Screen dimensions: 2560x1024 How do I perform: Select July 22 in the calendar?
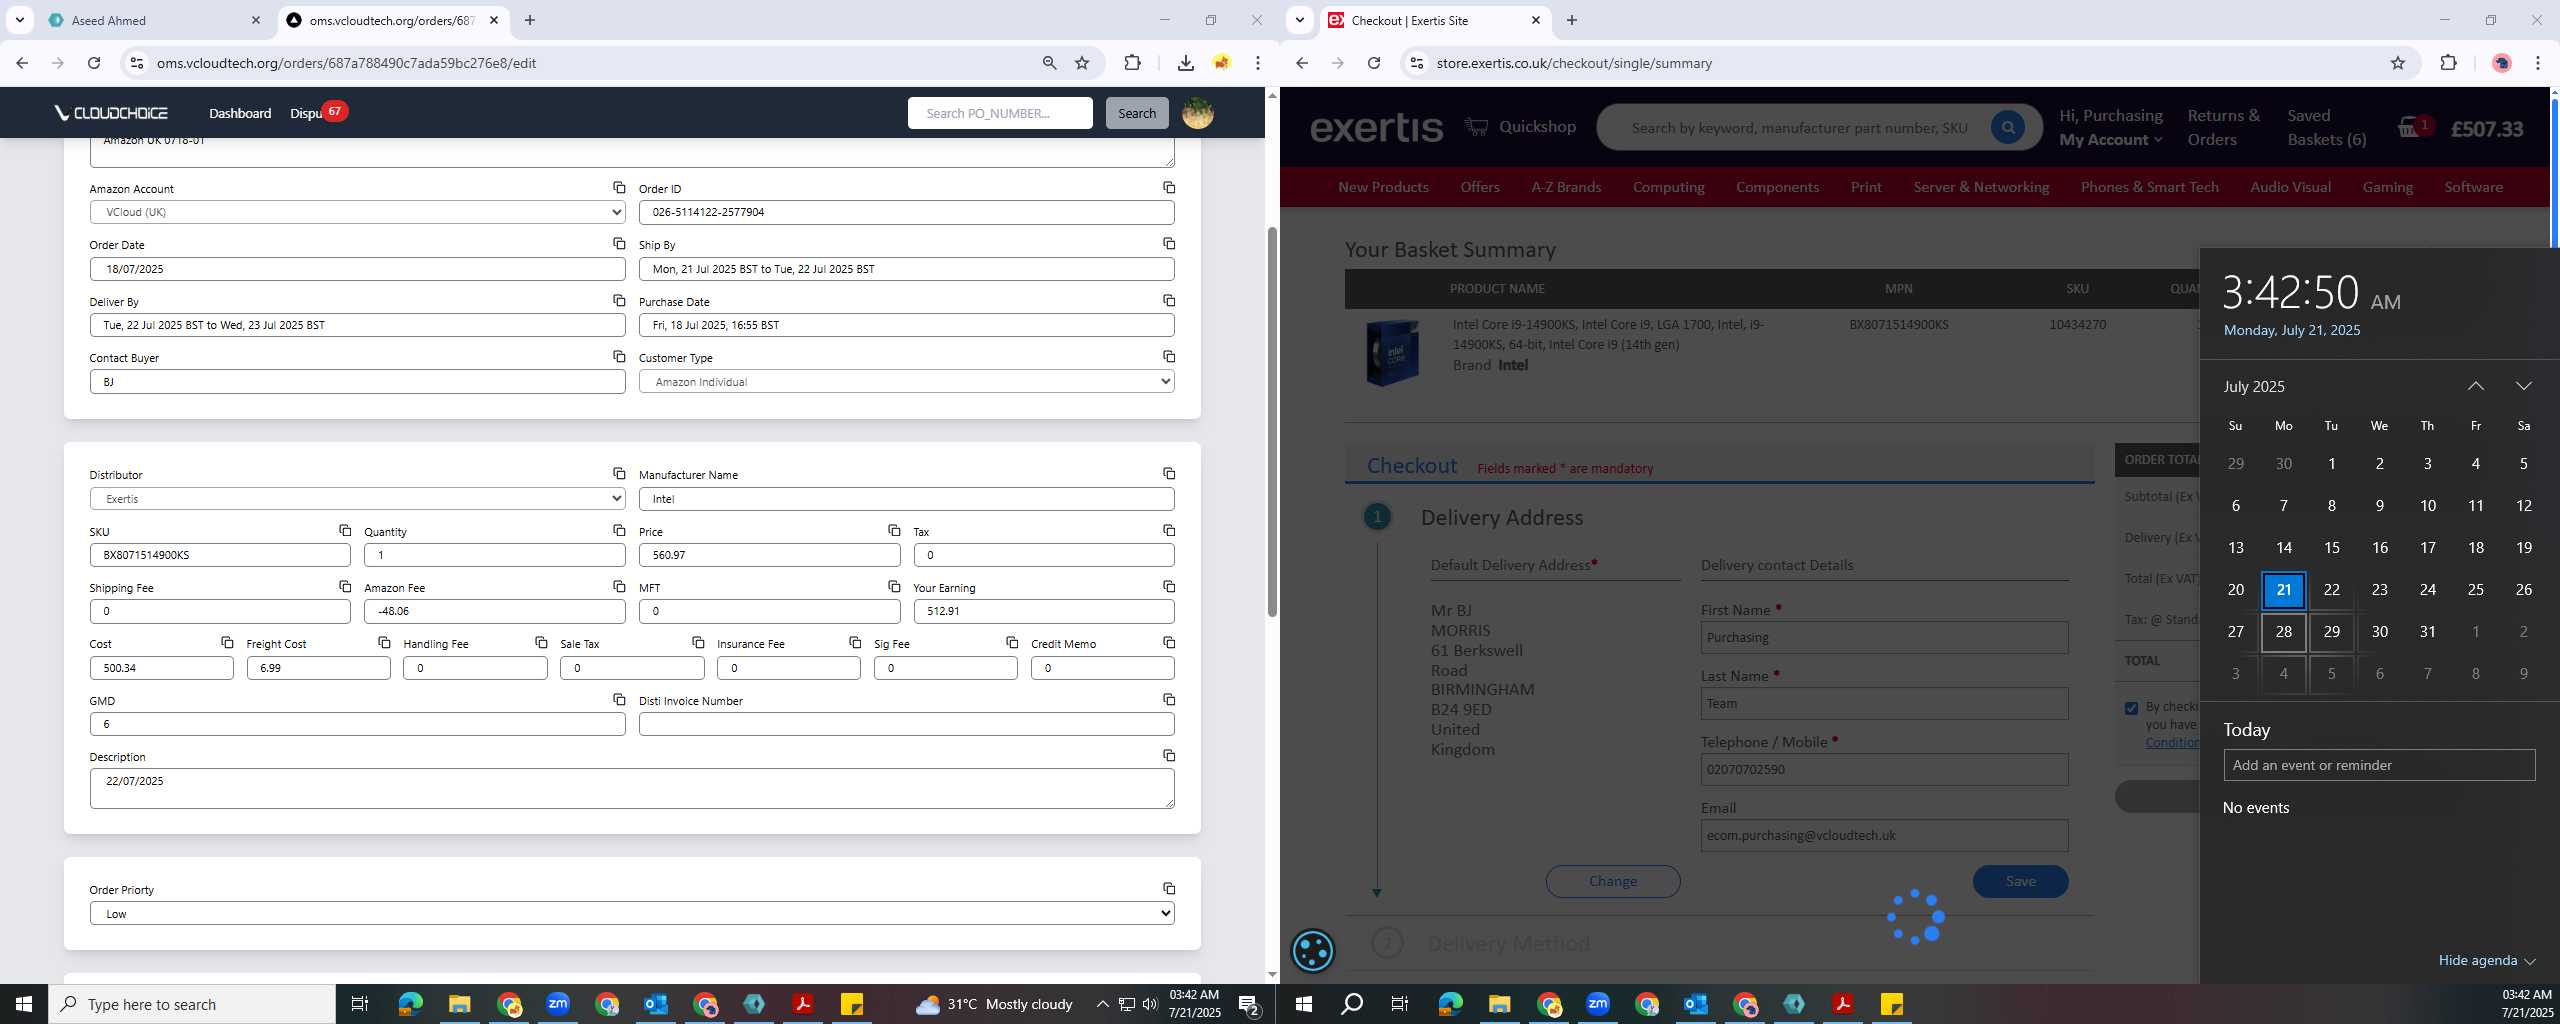coord(2331,590)
